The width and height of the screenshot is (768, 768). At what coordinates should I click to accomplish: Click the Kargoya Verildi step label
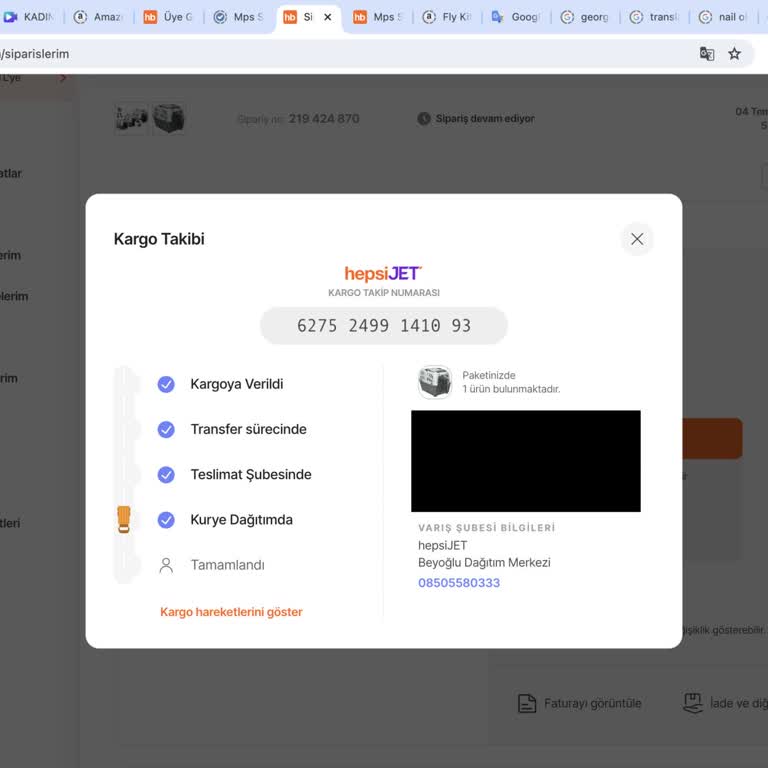237,384
